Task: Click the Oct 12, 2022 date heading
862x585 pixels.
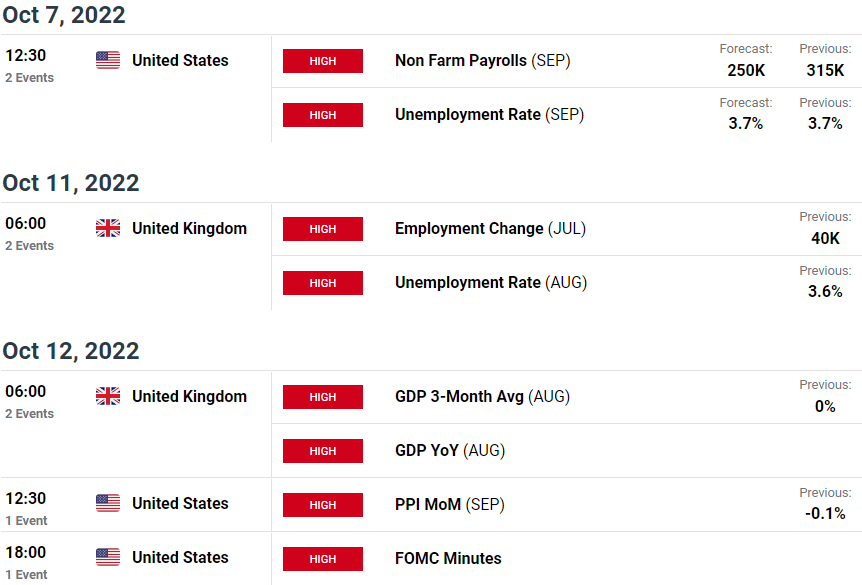Action: tap(71, 351)
